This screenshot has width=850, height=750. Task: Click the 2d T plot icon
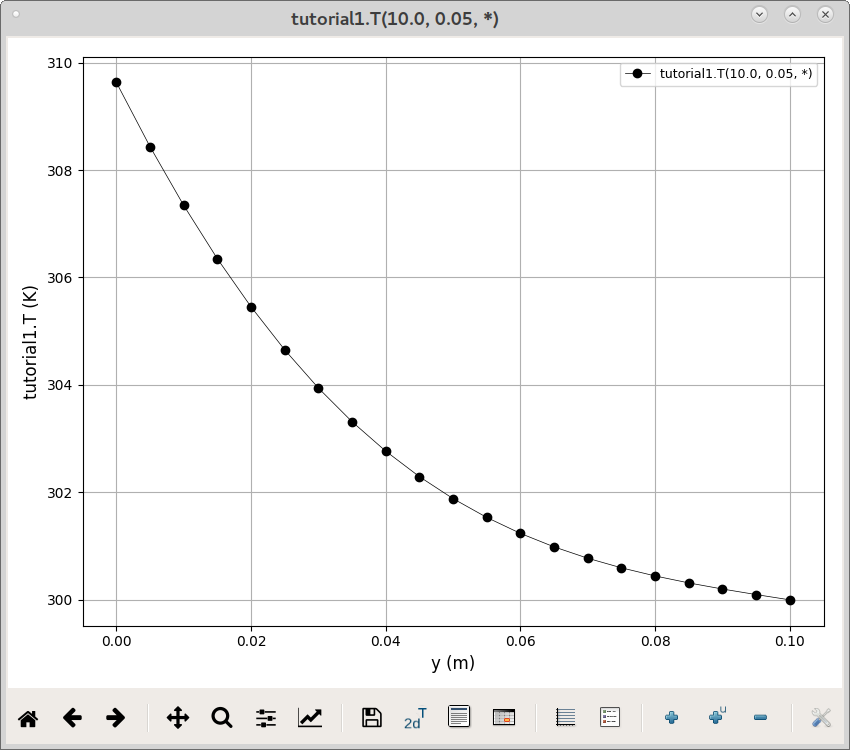pyautogui.click(x=415, y=719)
